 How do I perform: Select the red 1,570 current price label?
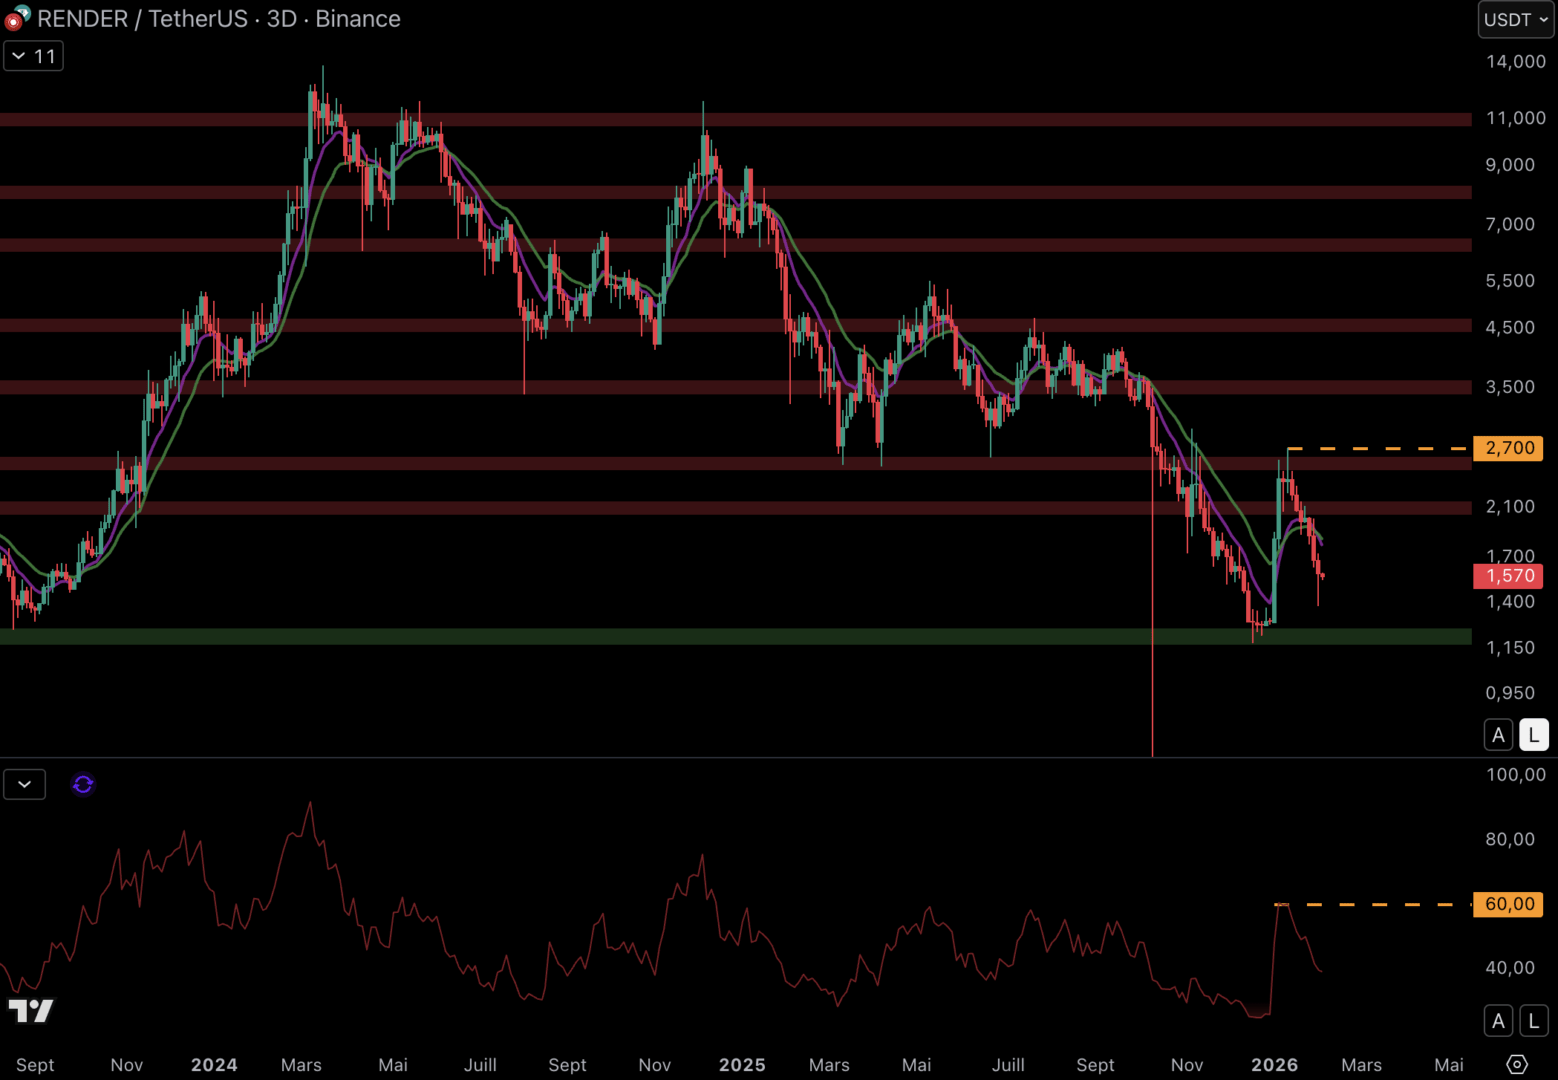point(1509,576)
